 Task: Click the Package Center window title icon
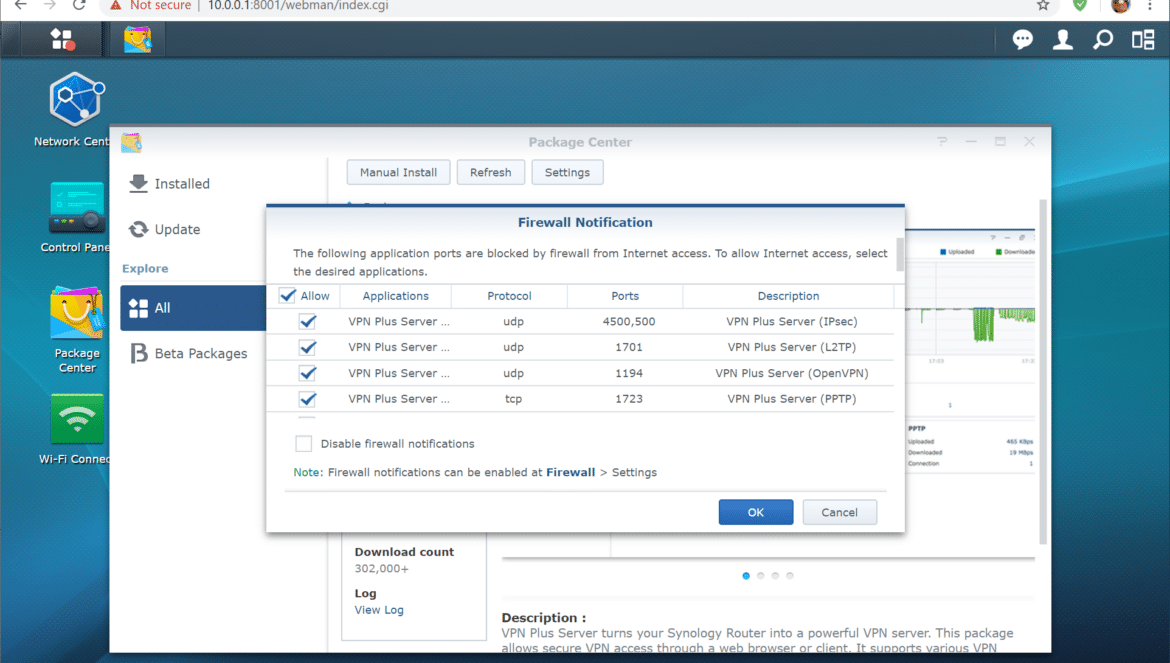131,142
